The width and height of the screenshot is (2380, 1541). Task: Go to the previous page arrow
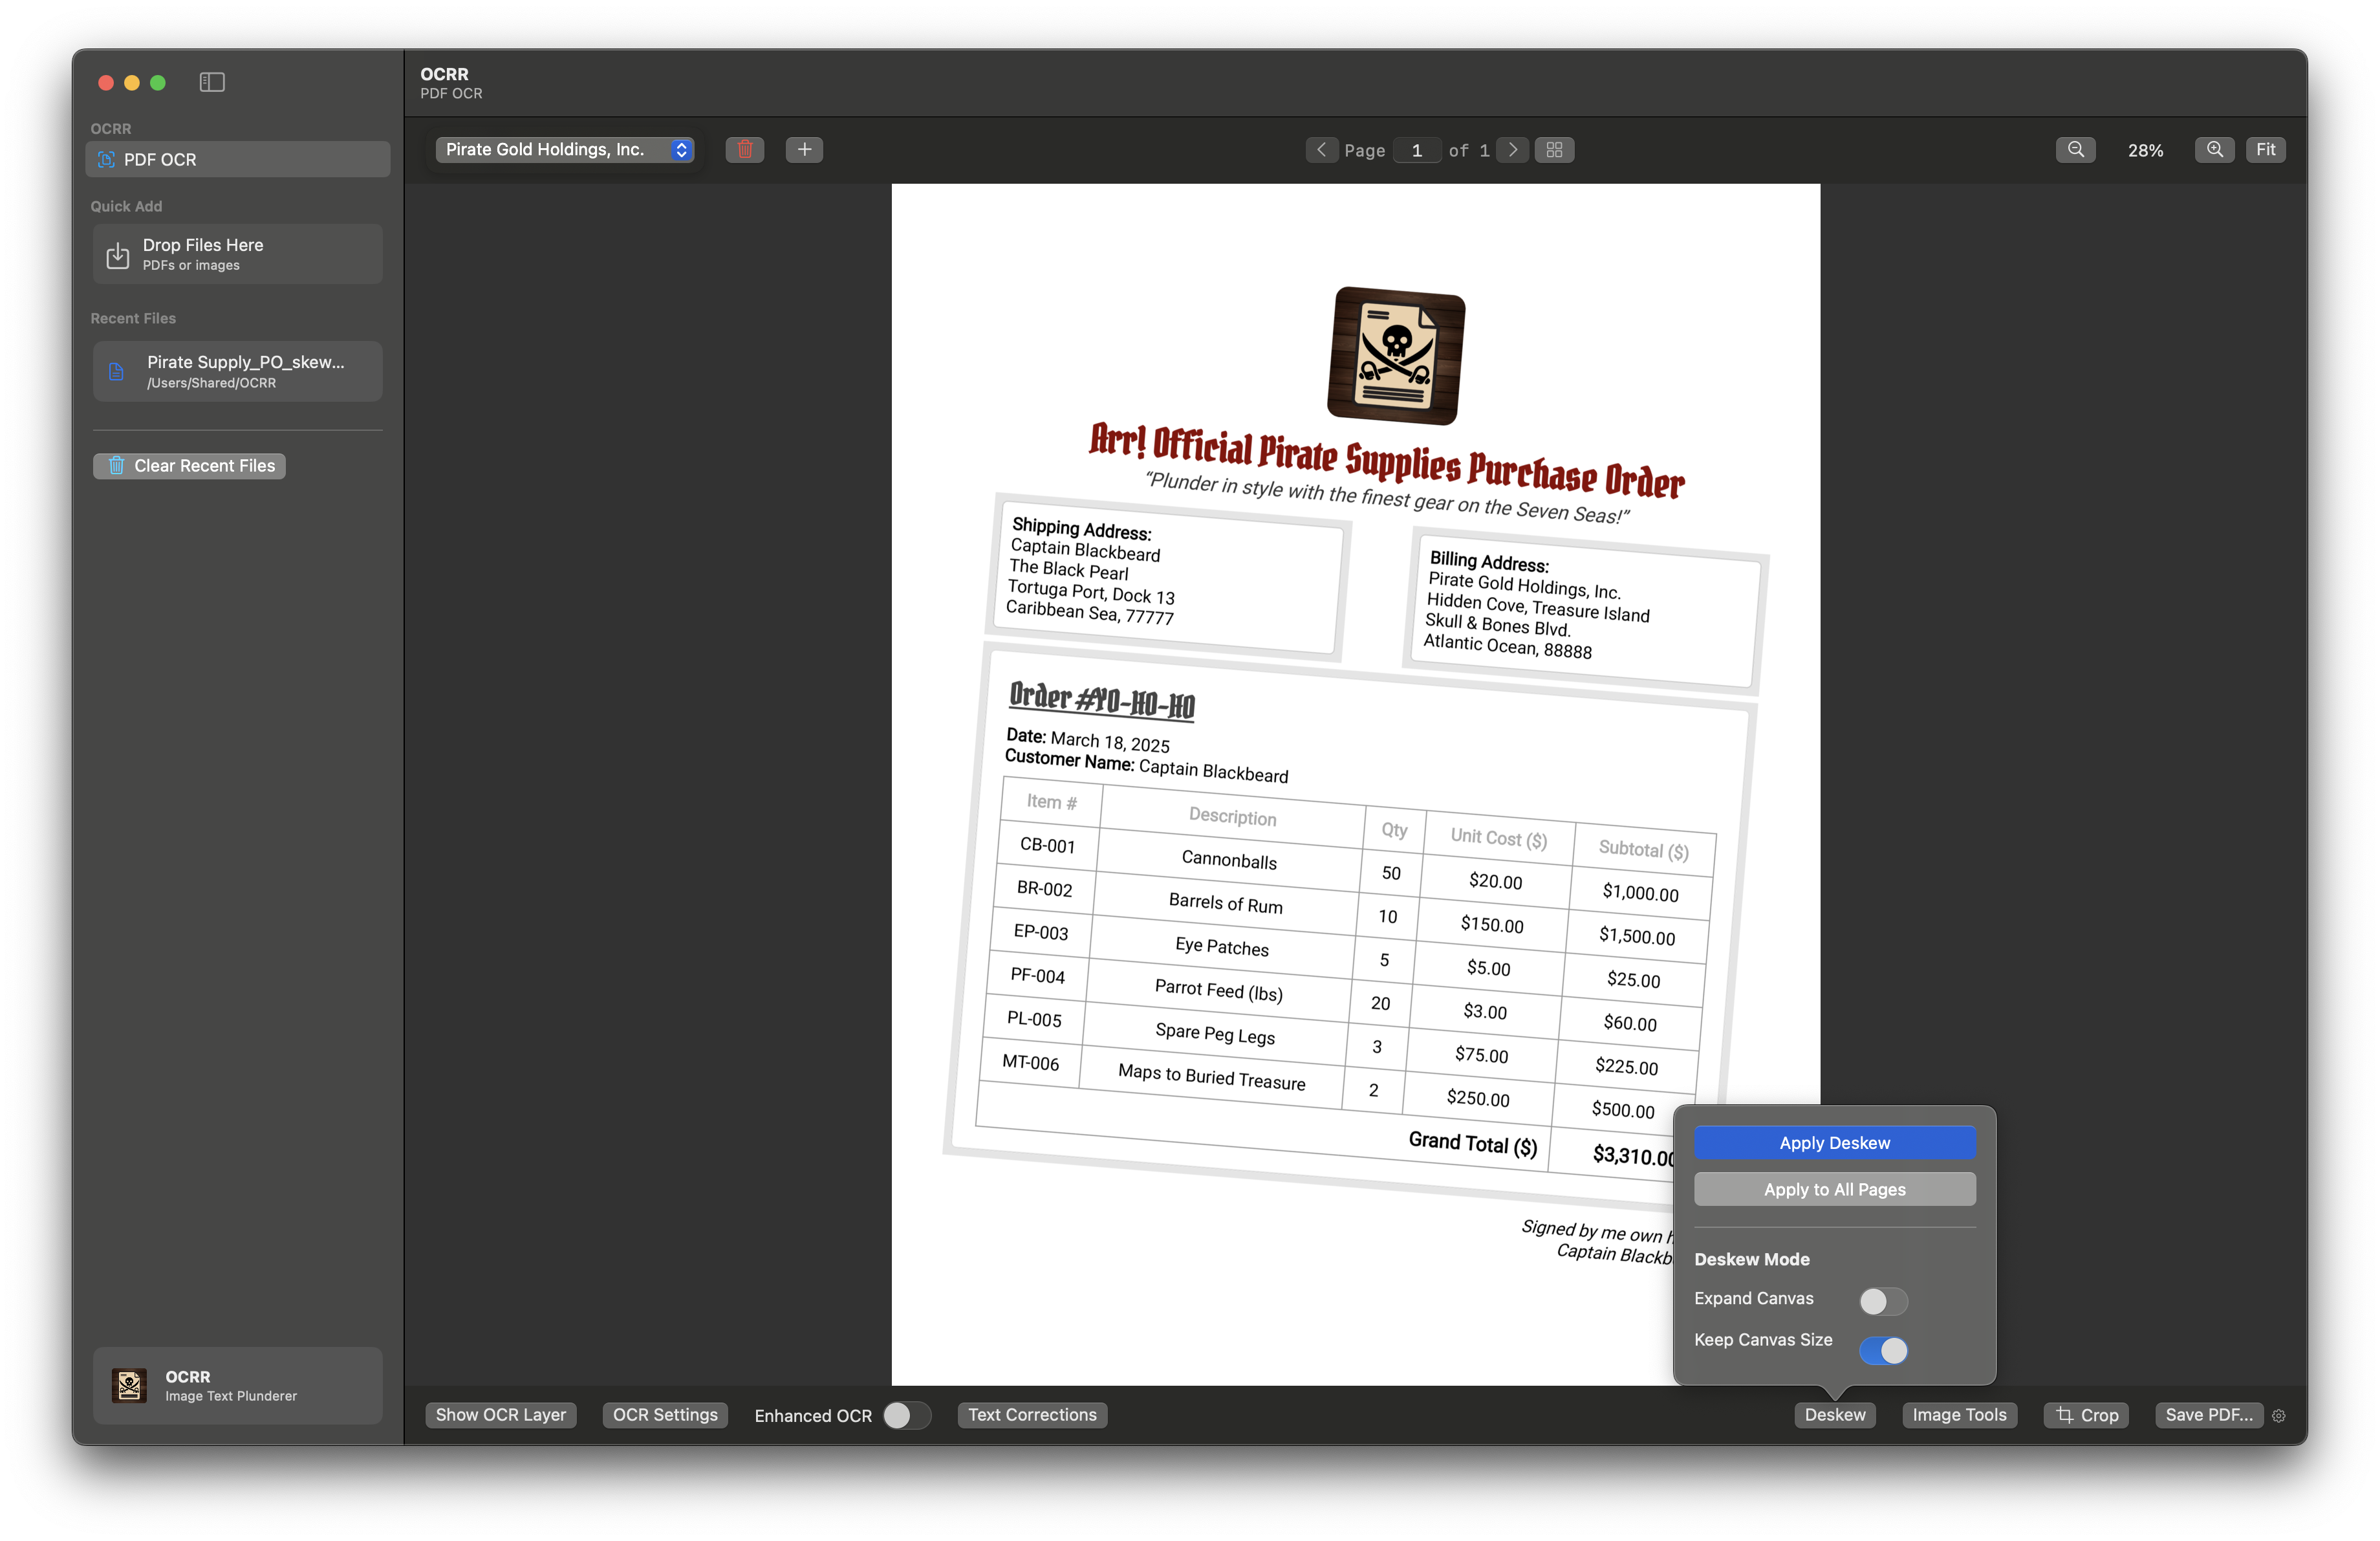pyautogui.click(x=1321, y=150)
